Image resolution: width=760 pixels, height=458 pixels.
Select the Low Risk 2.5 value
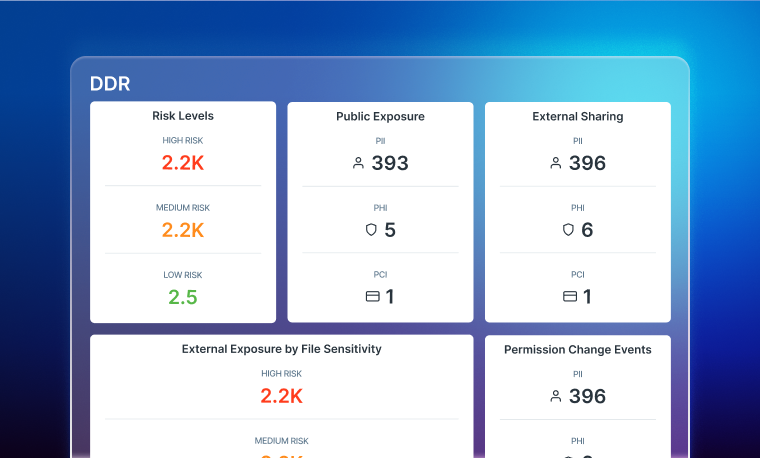pyautogui.click(x=182, y=296)
